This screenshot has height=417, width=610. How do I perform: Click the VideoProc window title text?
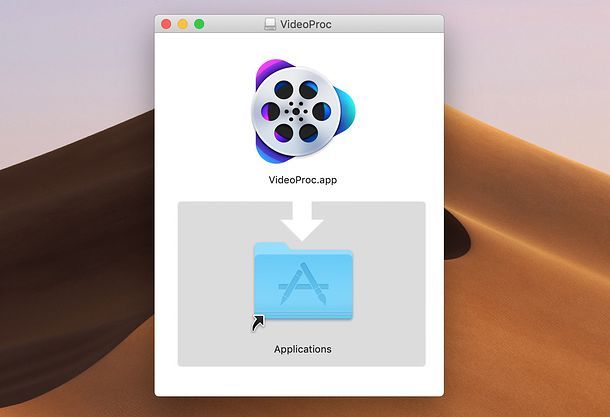tap(306, 24)
